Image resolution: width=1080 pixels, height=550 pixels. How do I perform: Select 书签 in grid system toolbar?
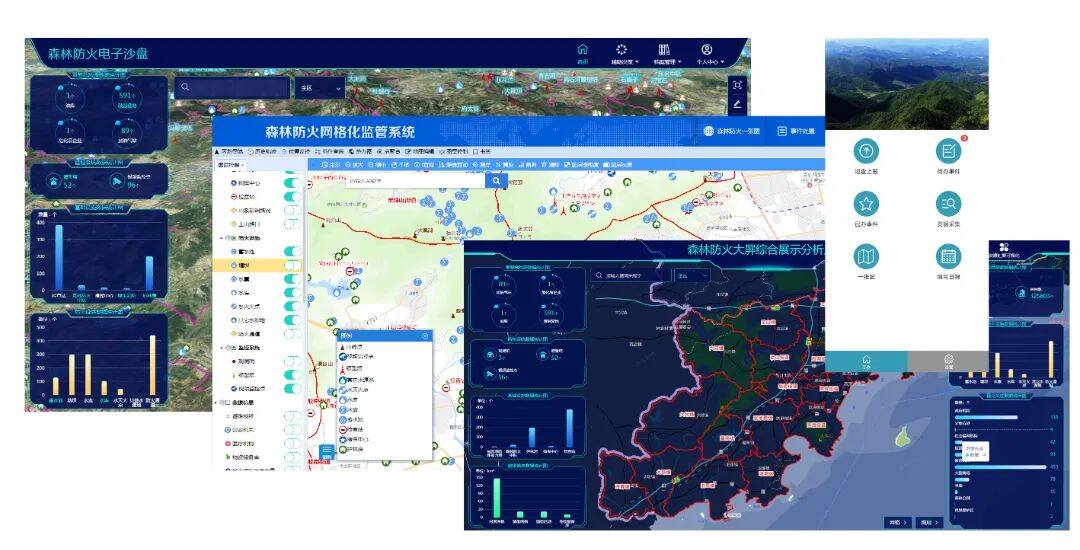point(481,151)
